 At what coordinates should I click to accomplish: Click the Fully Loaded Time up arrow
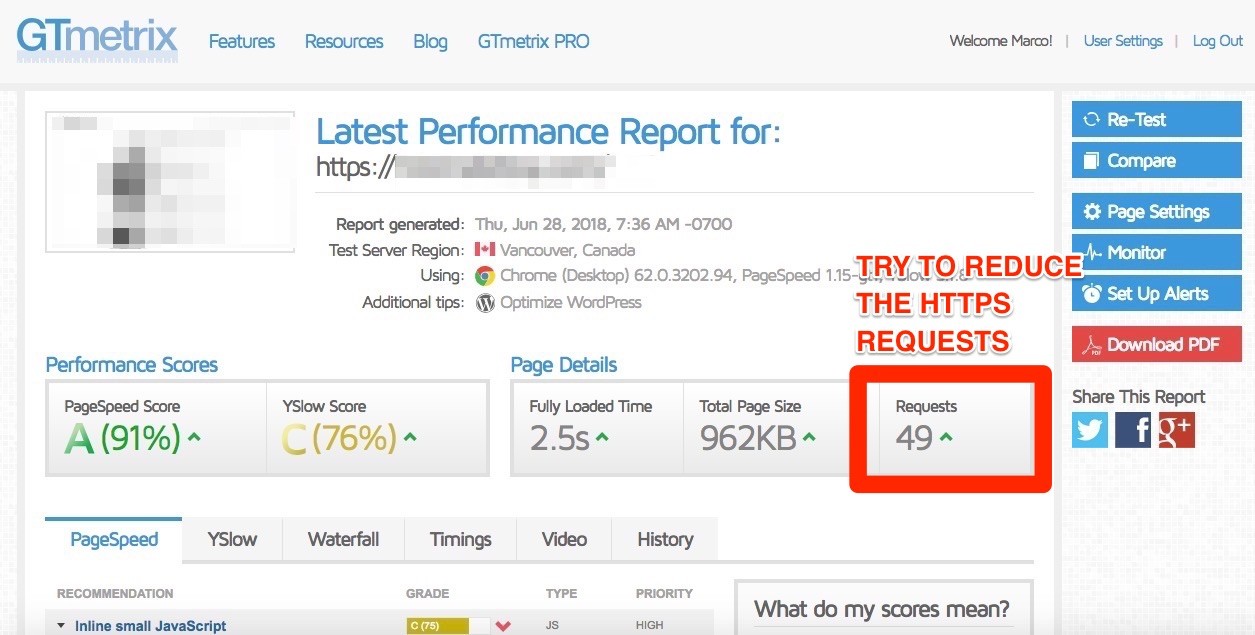tap(602, 437)
